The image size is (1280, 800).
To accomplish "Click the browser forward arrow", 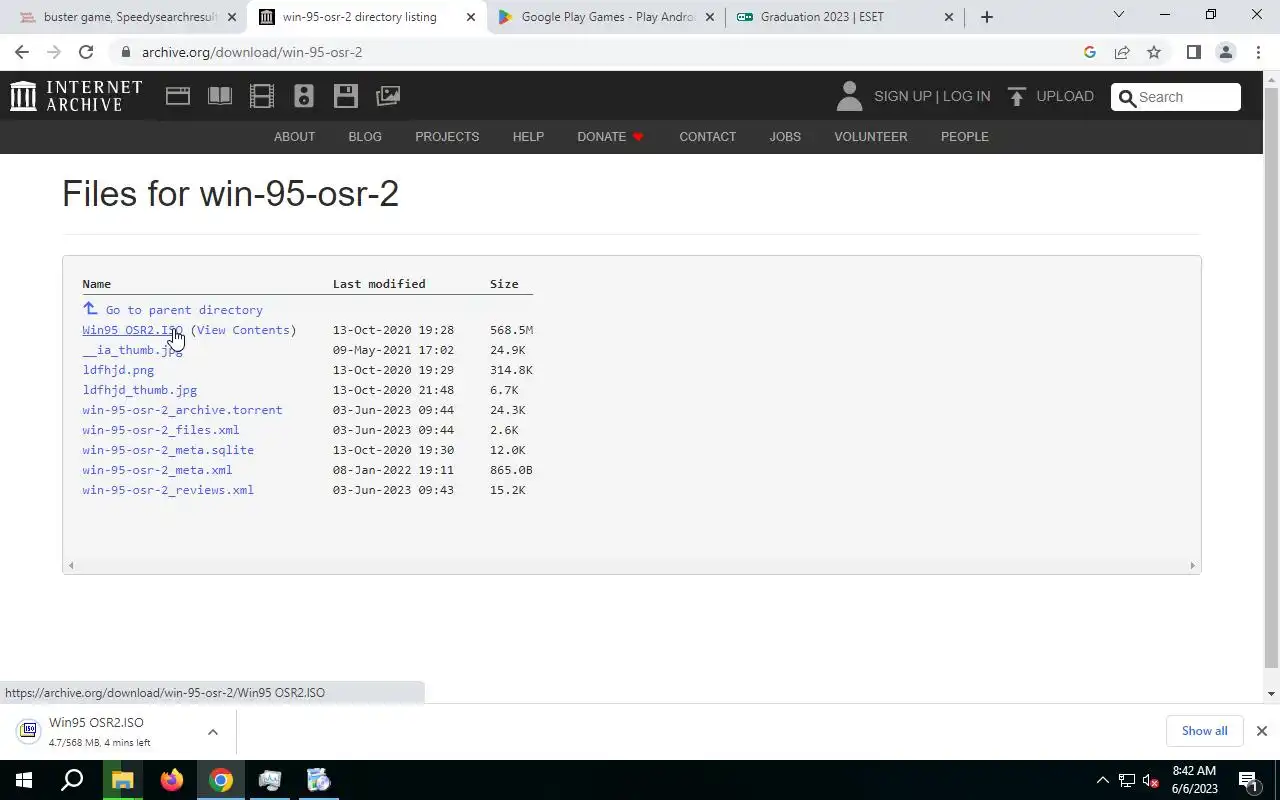I will 54,52.
